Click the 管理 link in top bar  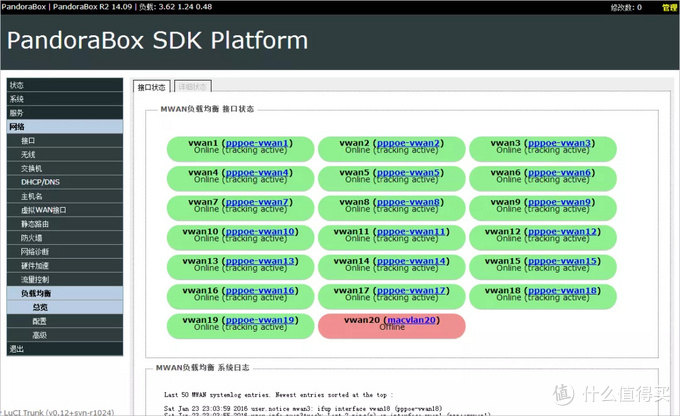pyautogui.click(x=669, y=7)
